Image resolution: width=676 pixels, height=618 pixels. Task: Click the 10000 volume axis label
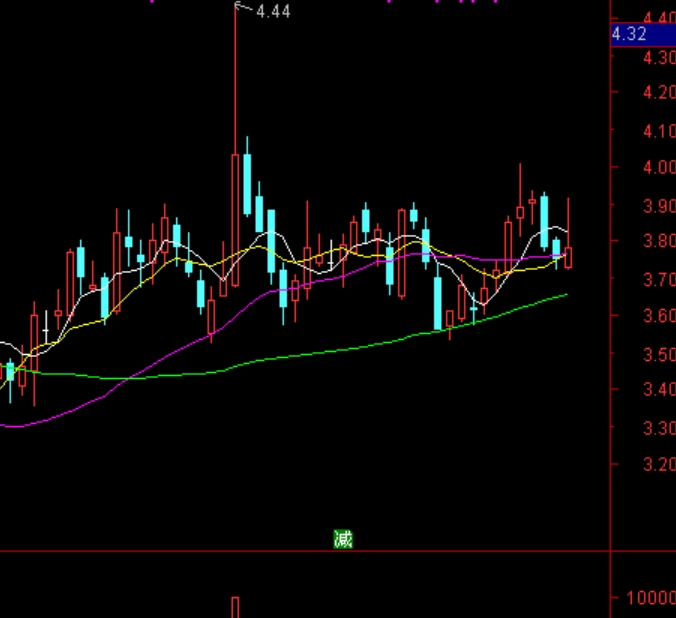tap(650, 598)
